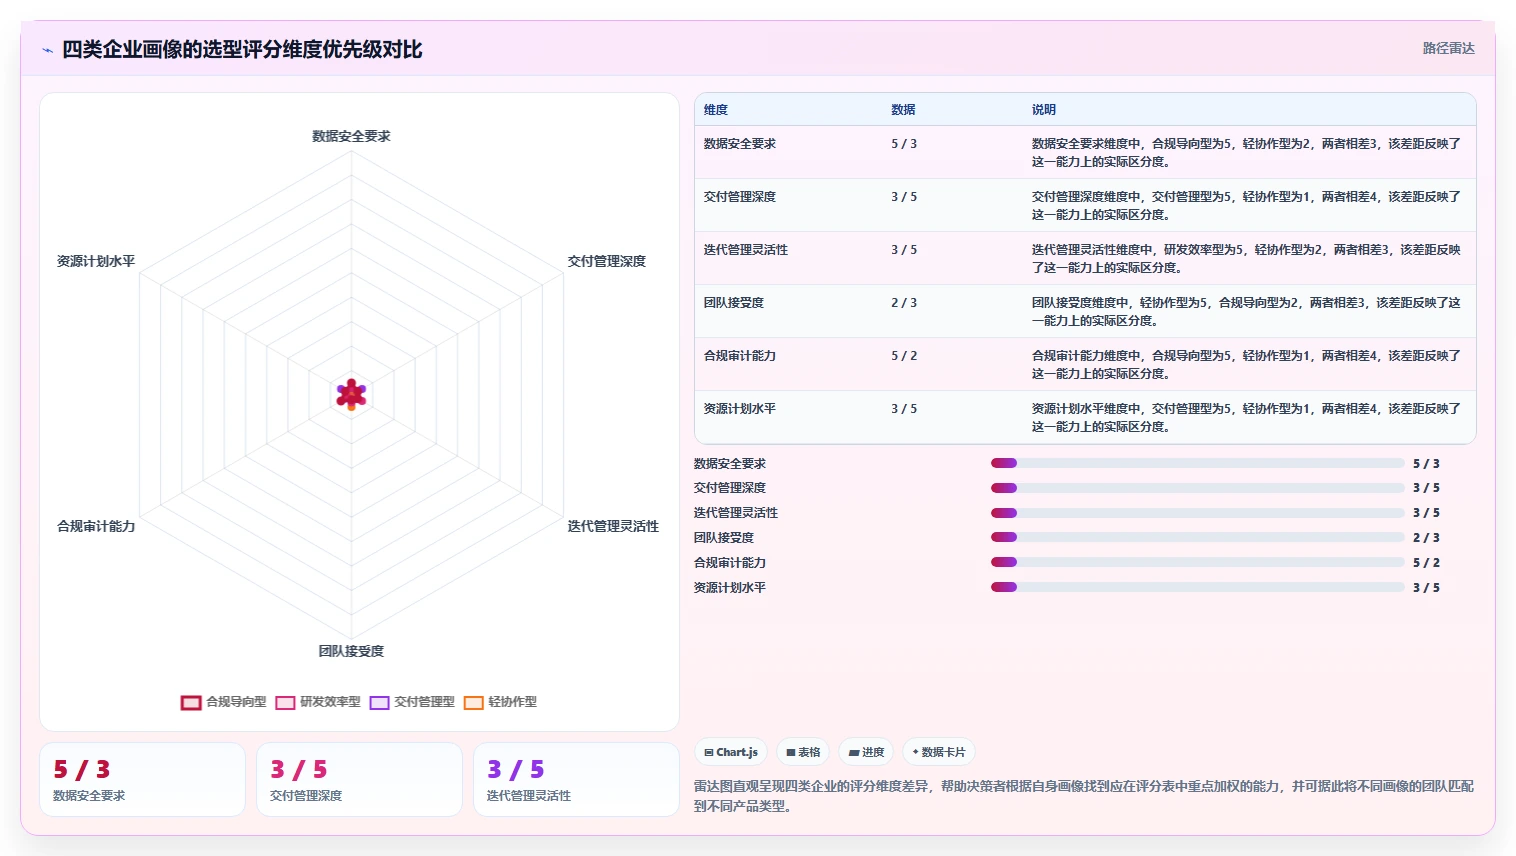Click the 交付管理深度 progress bar
The width and height of the screenshot is (1516, 856).
tap(1198, 488)
